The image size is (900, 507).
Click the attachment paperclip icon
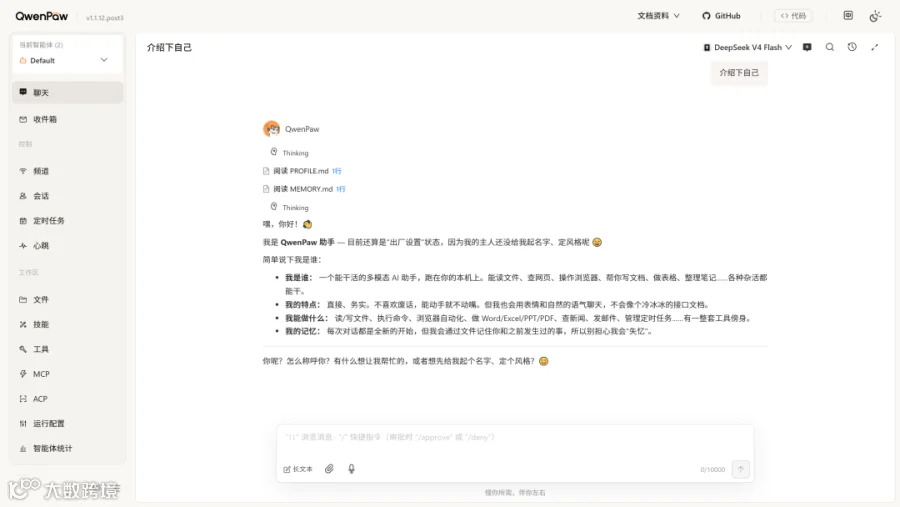click(329, 469)
